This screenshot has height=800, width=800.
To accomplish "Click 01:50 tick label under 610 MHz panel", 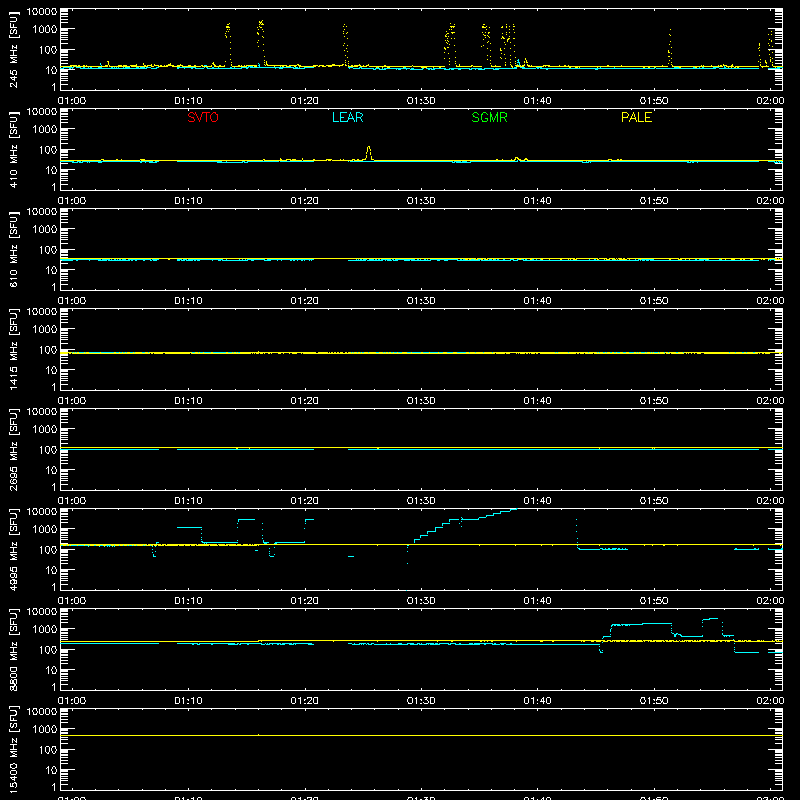I will point(654,301).
